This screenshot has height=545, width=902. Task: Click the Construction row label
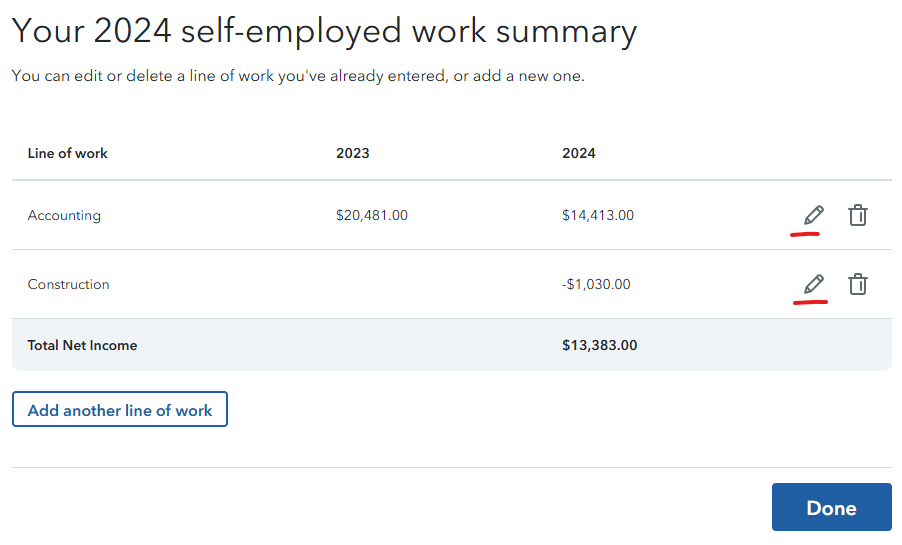69,285
